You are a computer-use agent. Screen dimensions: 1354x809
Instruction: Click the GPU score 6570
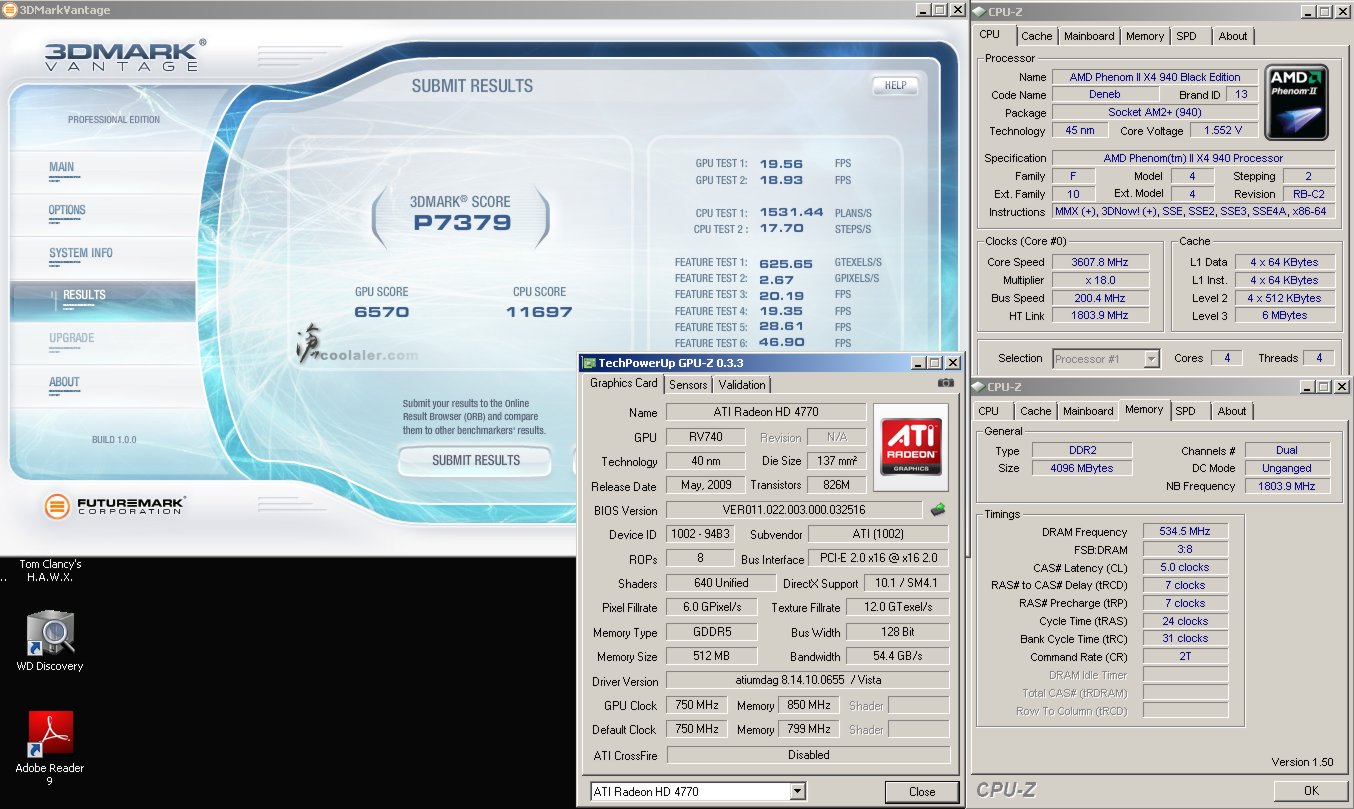tap(382, 311)
